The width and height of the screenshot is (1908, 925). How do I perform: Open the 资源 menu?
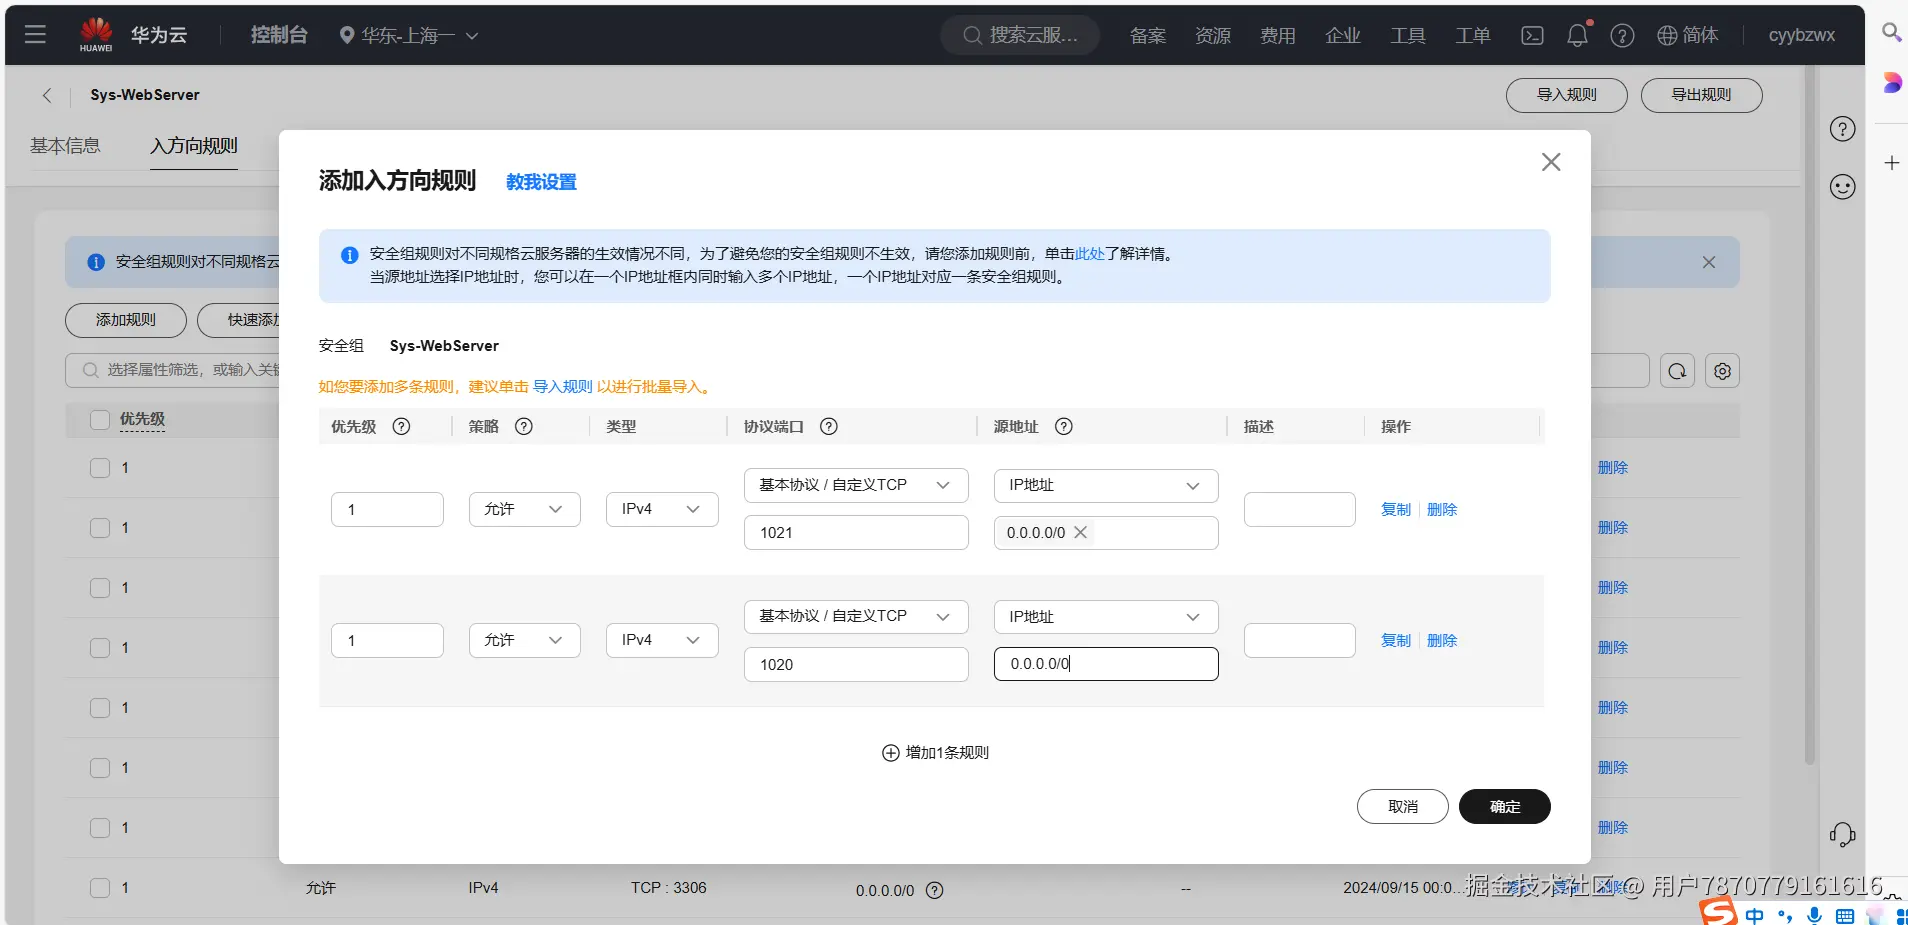1213,36
